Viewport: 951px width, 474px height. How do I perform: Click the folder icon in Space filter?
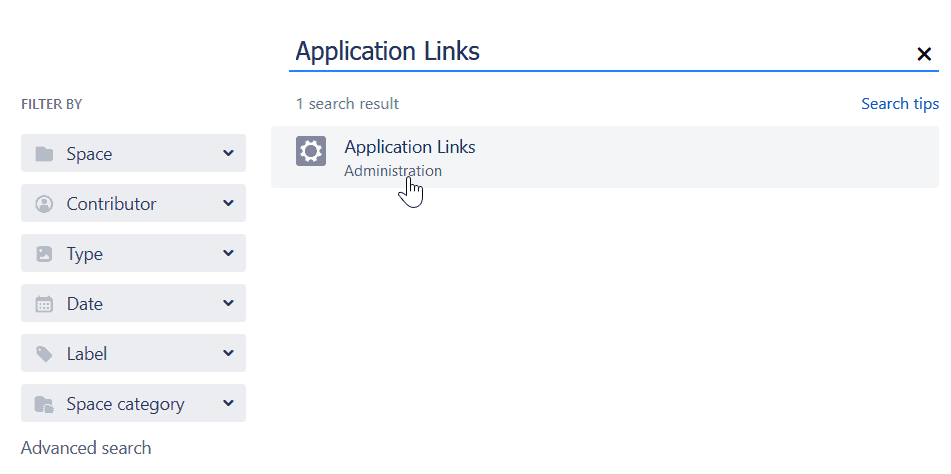tap(44, 154)
